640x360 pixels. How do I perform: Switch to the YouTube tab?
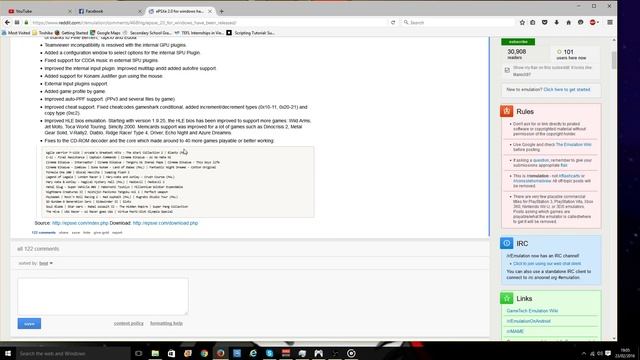39,11
